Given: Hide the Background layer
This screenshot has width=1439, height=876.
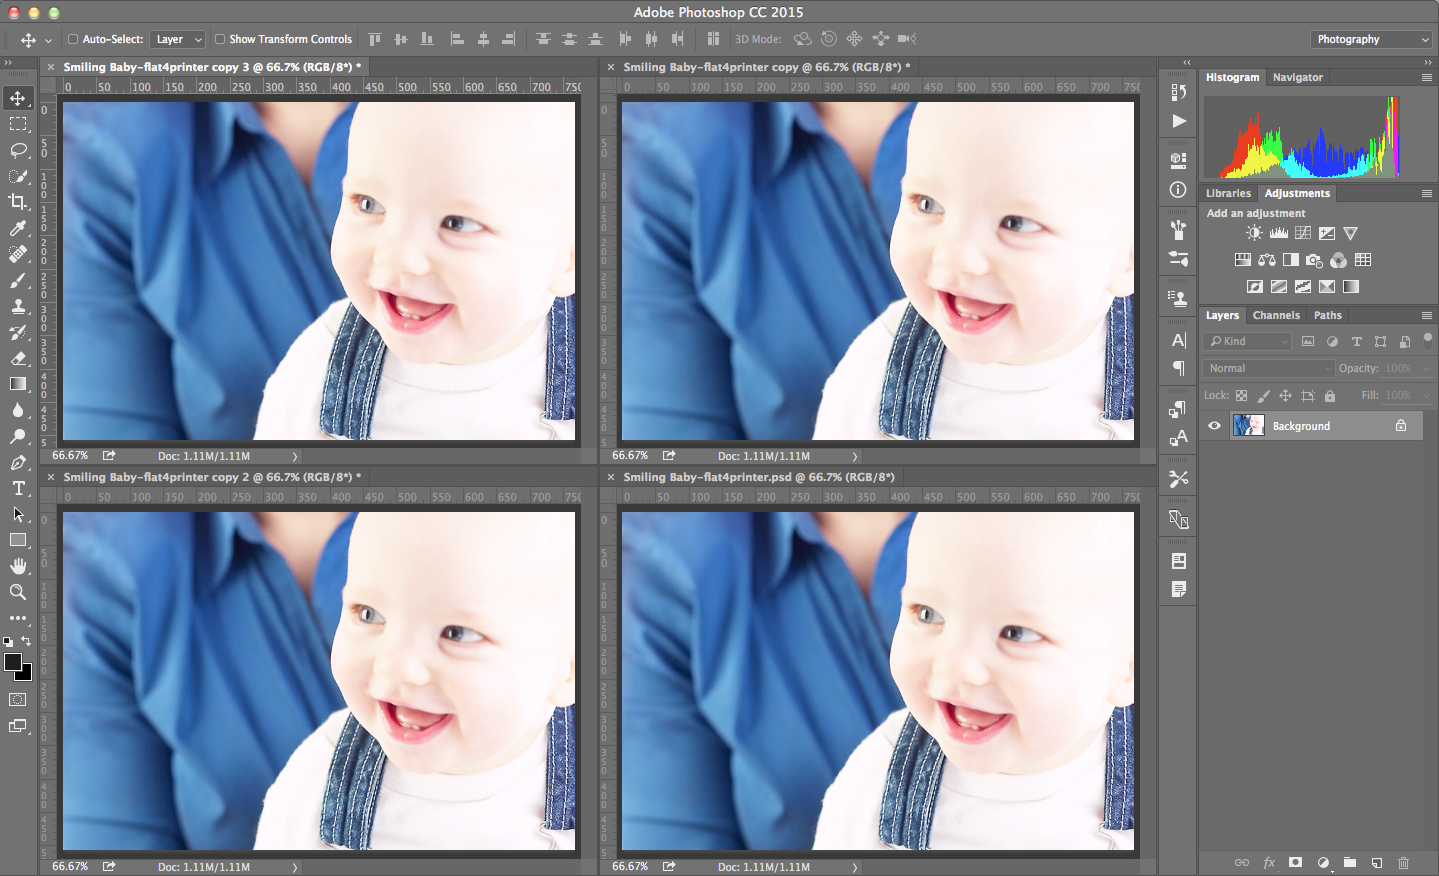Looking at the screenshot, I should point(1213,425).
